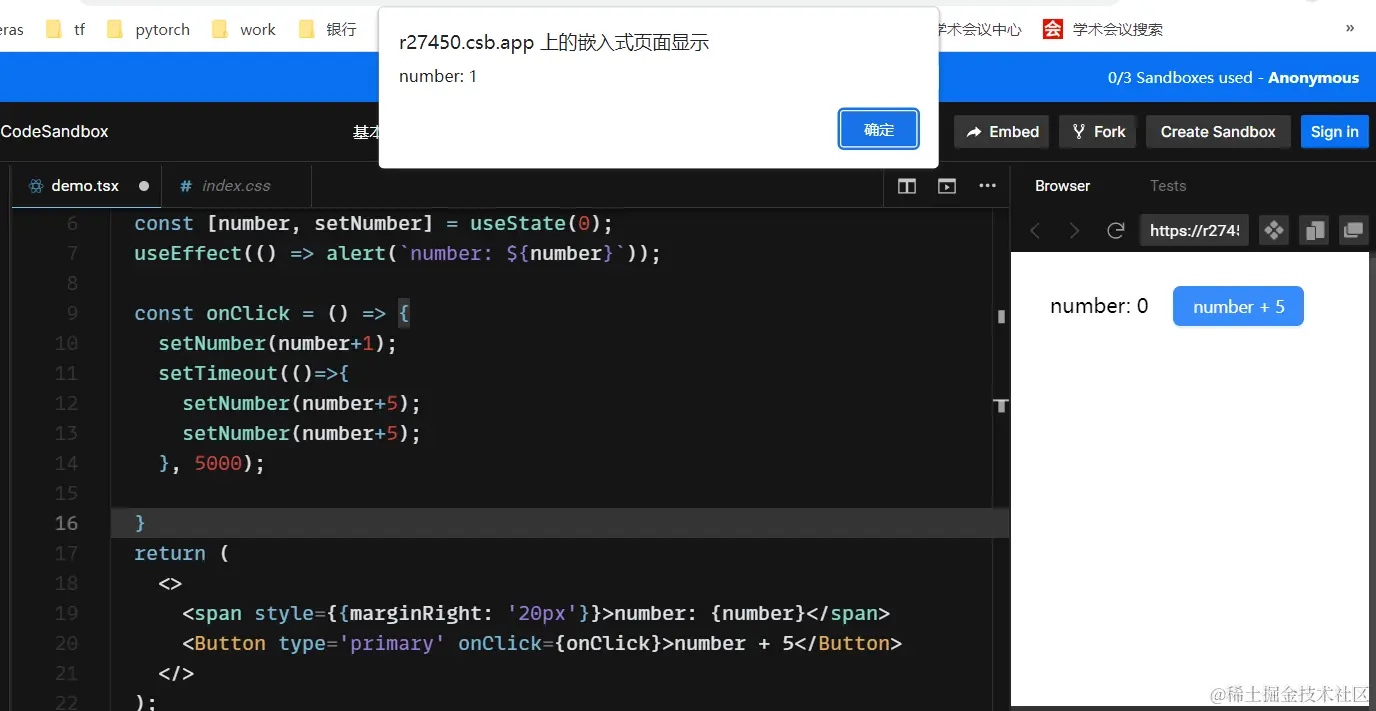Split the editor with the split-pane icon
Viewport: 1376px width, 711px height.
907,186
